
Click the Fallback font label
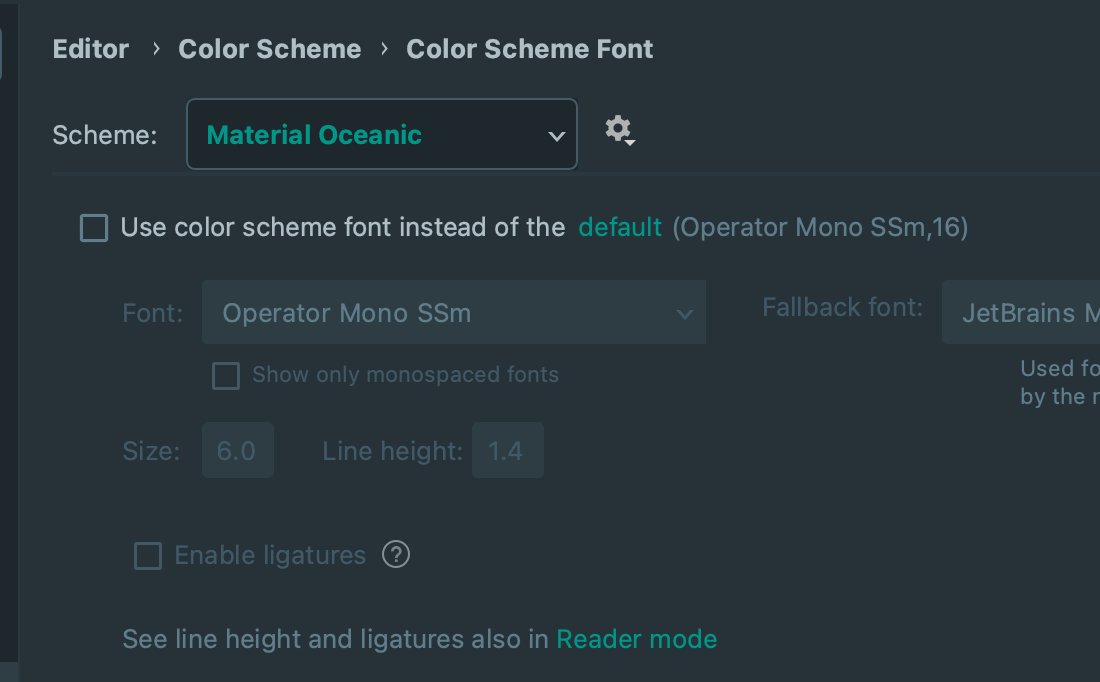(842, 307)
